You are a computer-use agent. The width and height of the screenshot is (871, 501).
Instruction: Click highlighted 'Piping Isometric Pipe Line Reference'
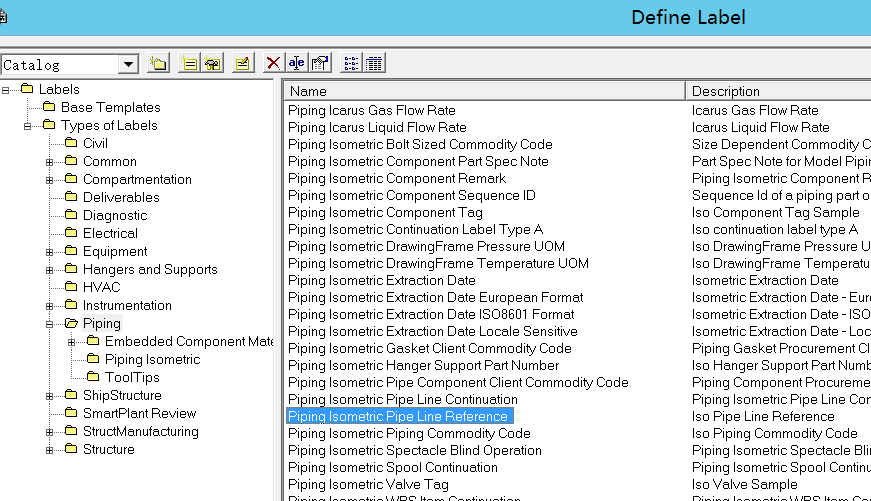tap(399, 416)
